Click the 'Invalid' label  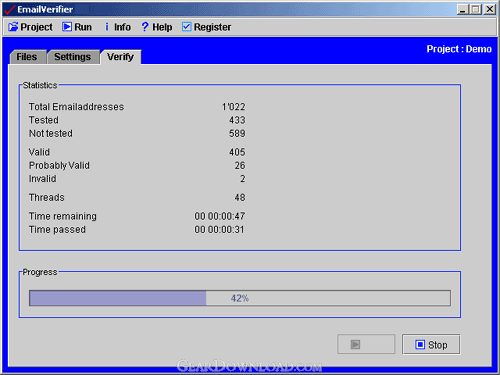42,179
